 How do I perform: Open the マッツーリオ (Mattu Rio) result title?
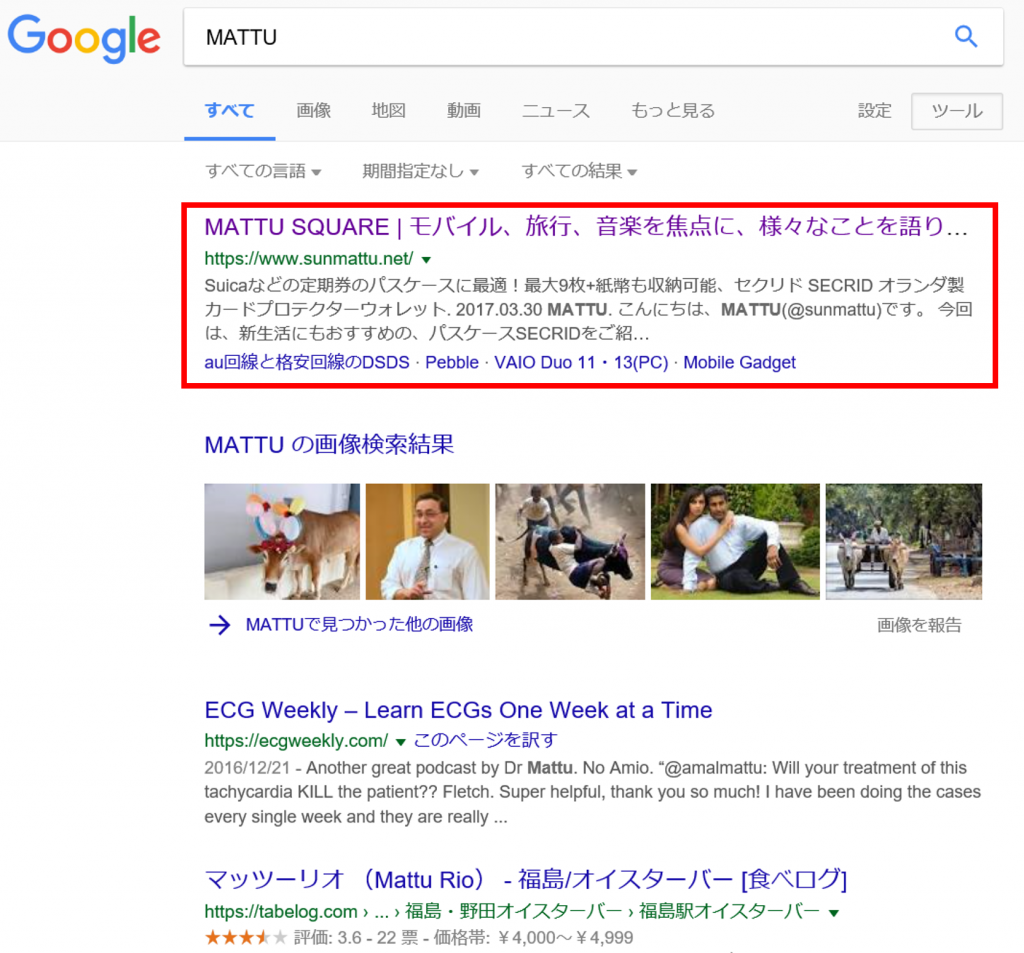click(526, 880)
